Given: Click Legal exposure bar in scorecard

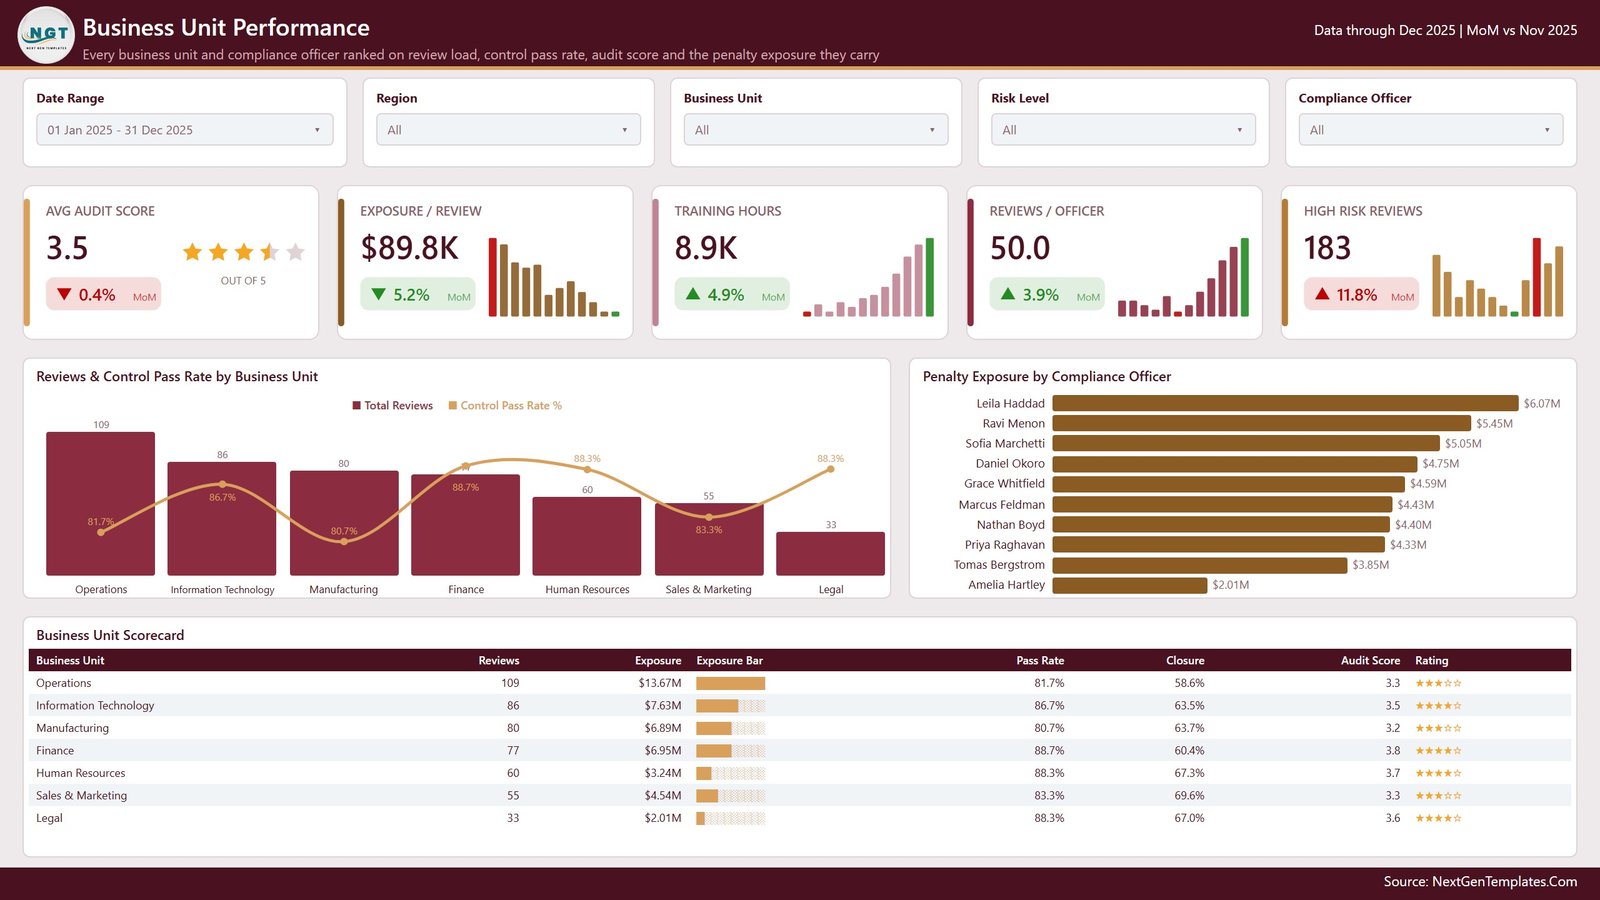Looking at the screenshot, I should point(731,818).
